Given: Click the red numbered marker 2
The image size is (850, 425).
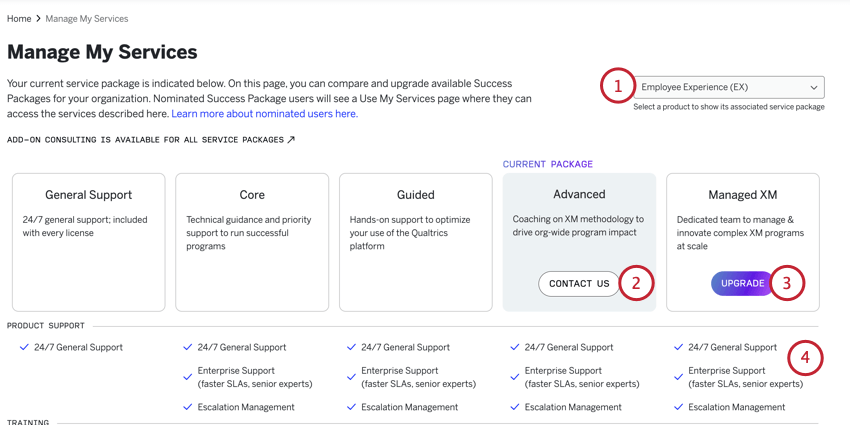Looking at the screenshot, I should click(636, 284).
